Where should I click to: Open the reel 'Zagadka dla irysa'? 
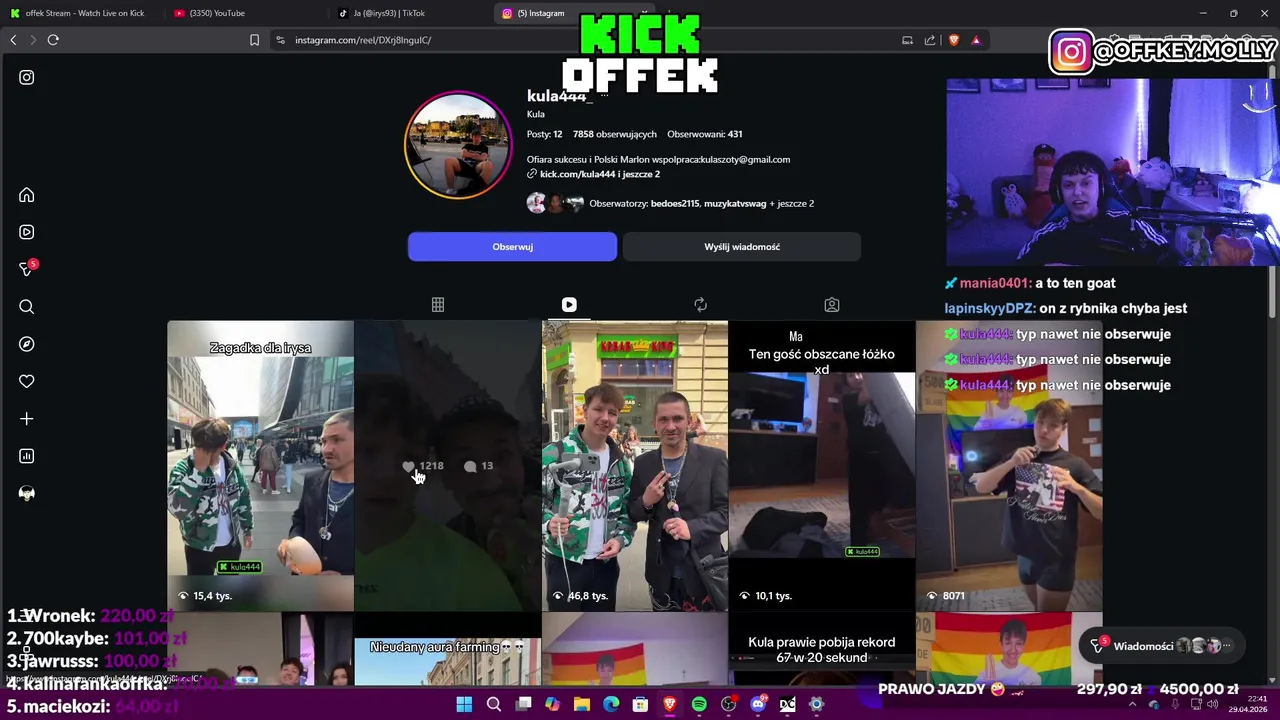click(x=260, y=466)
